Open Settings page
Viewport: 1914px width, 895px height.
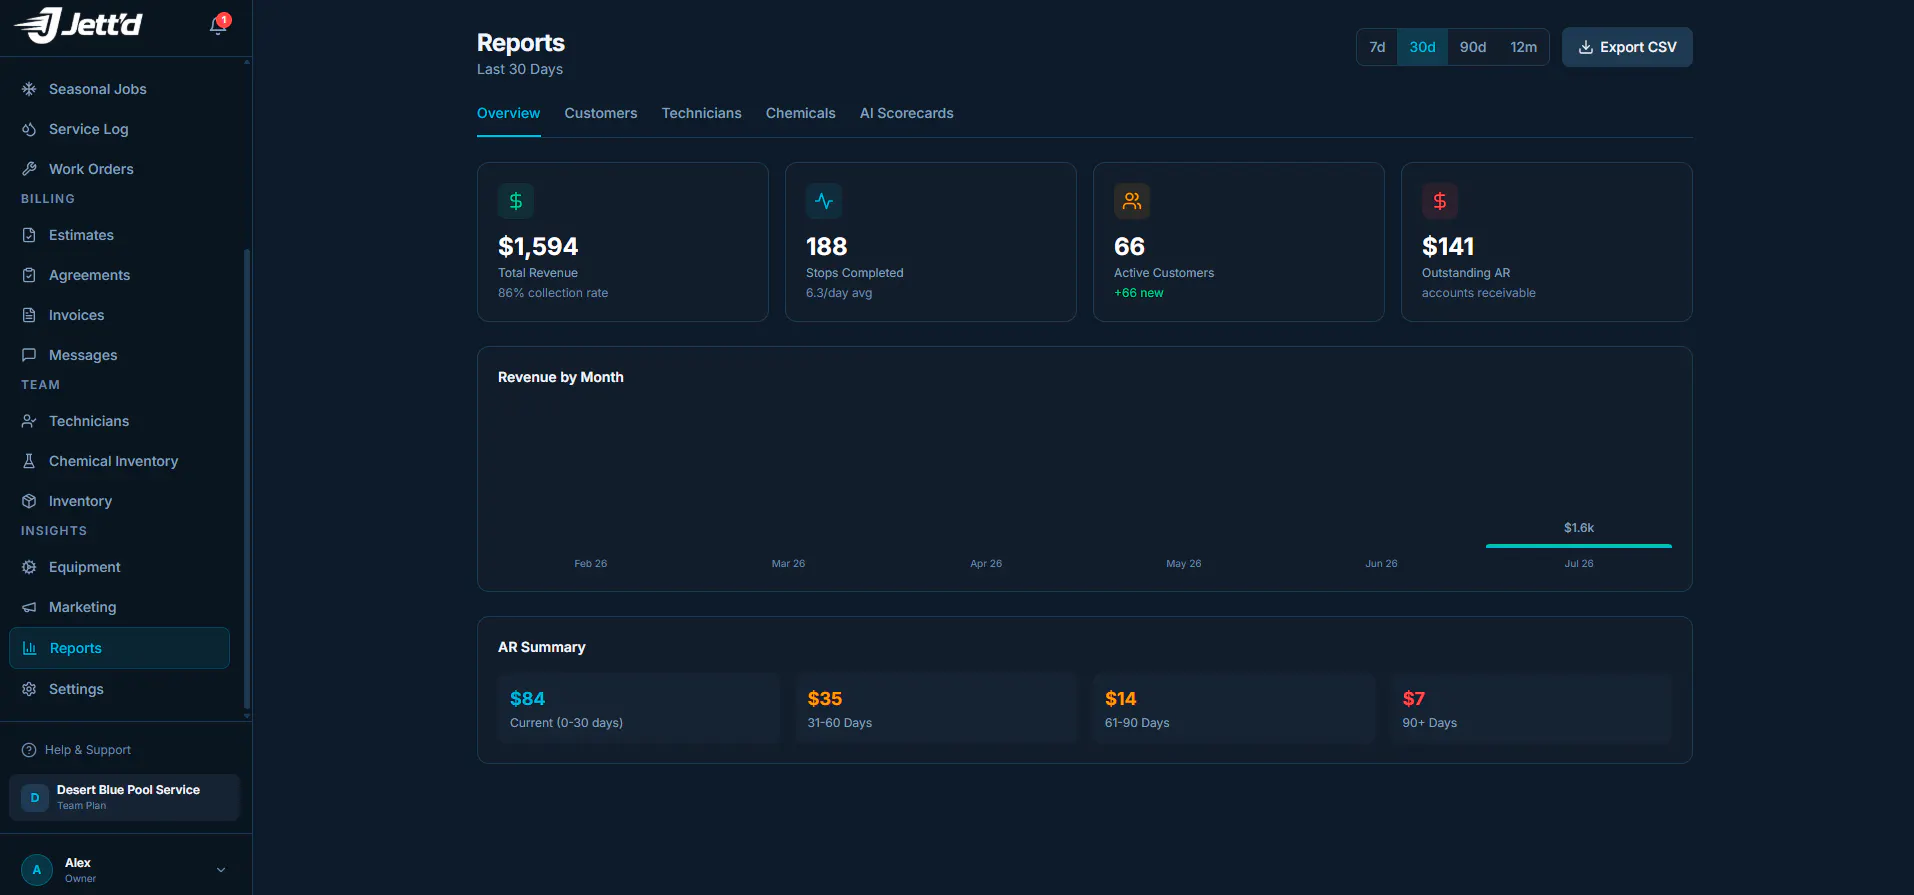(119, 689)
